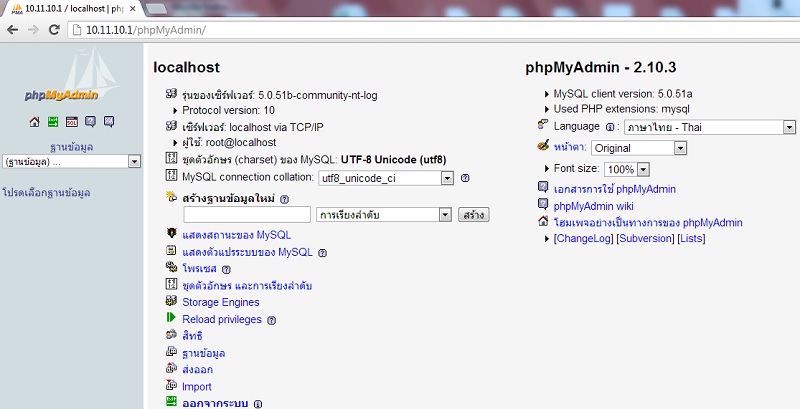
Task: Click the connection collation icon
Action: [x=171, y=176]
